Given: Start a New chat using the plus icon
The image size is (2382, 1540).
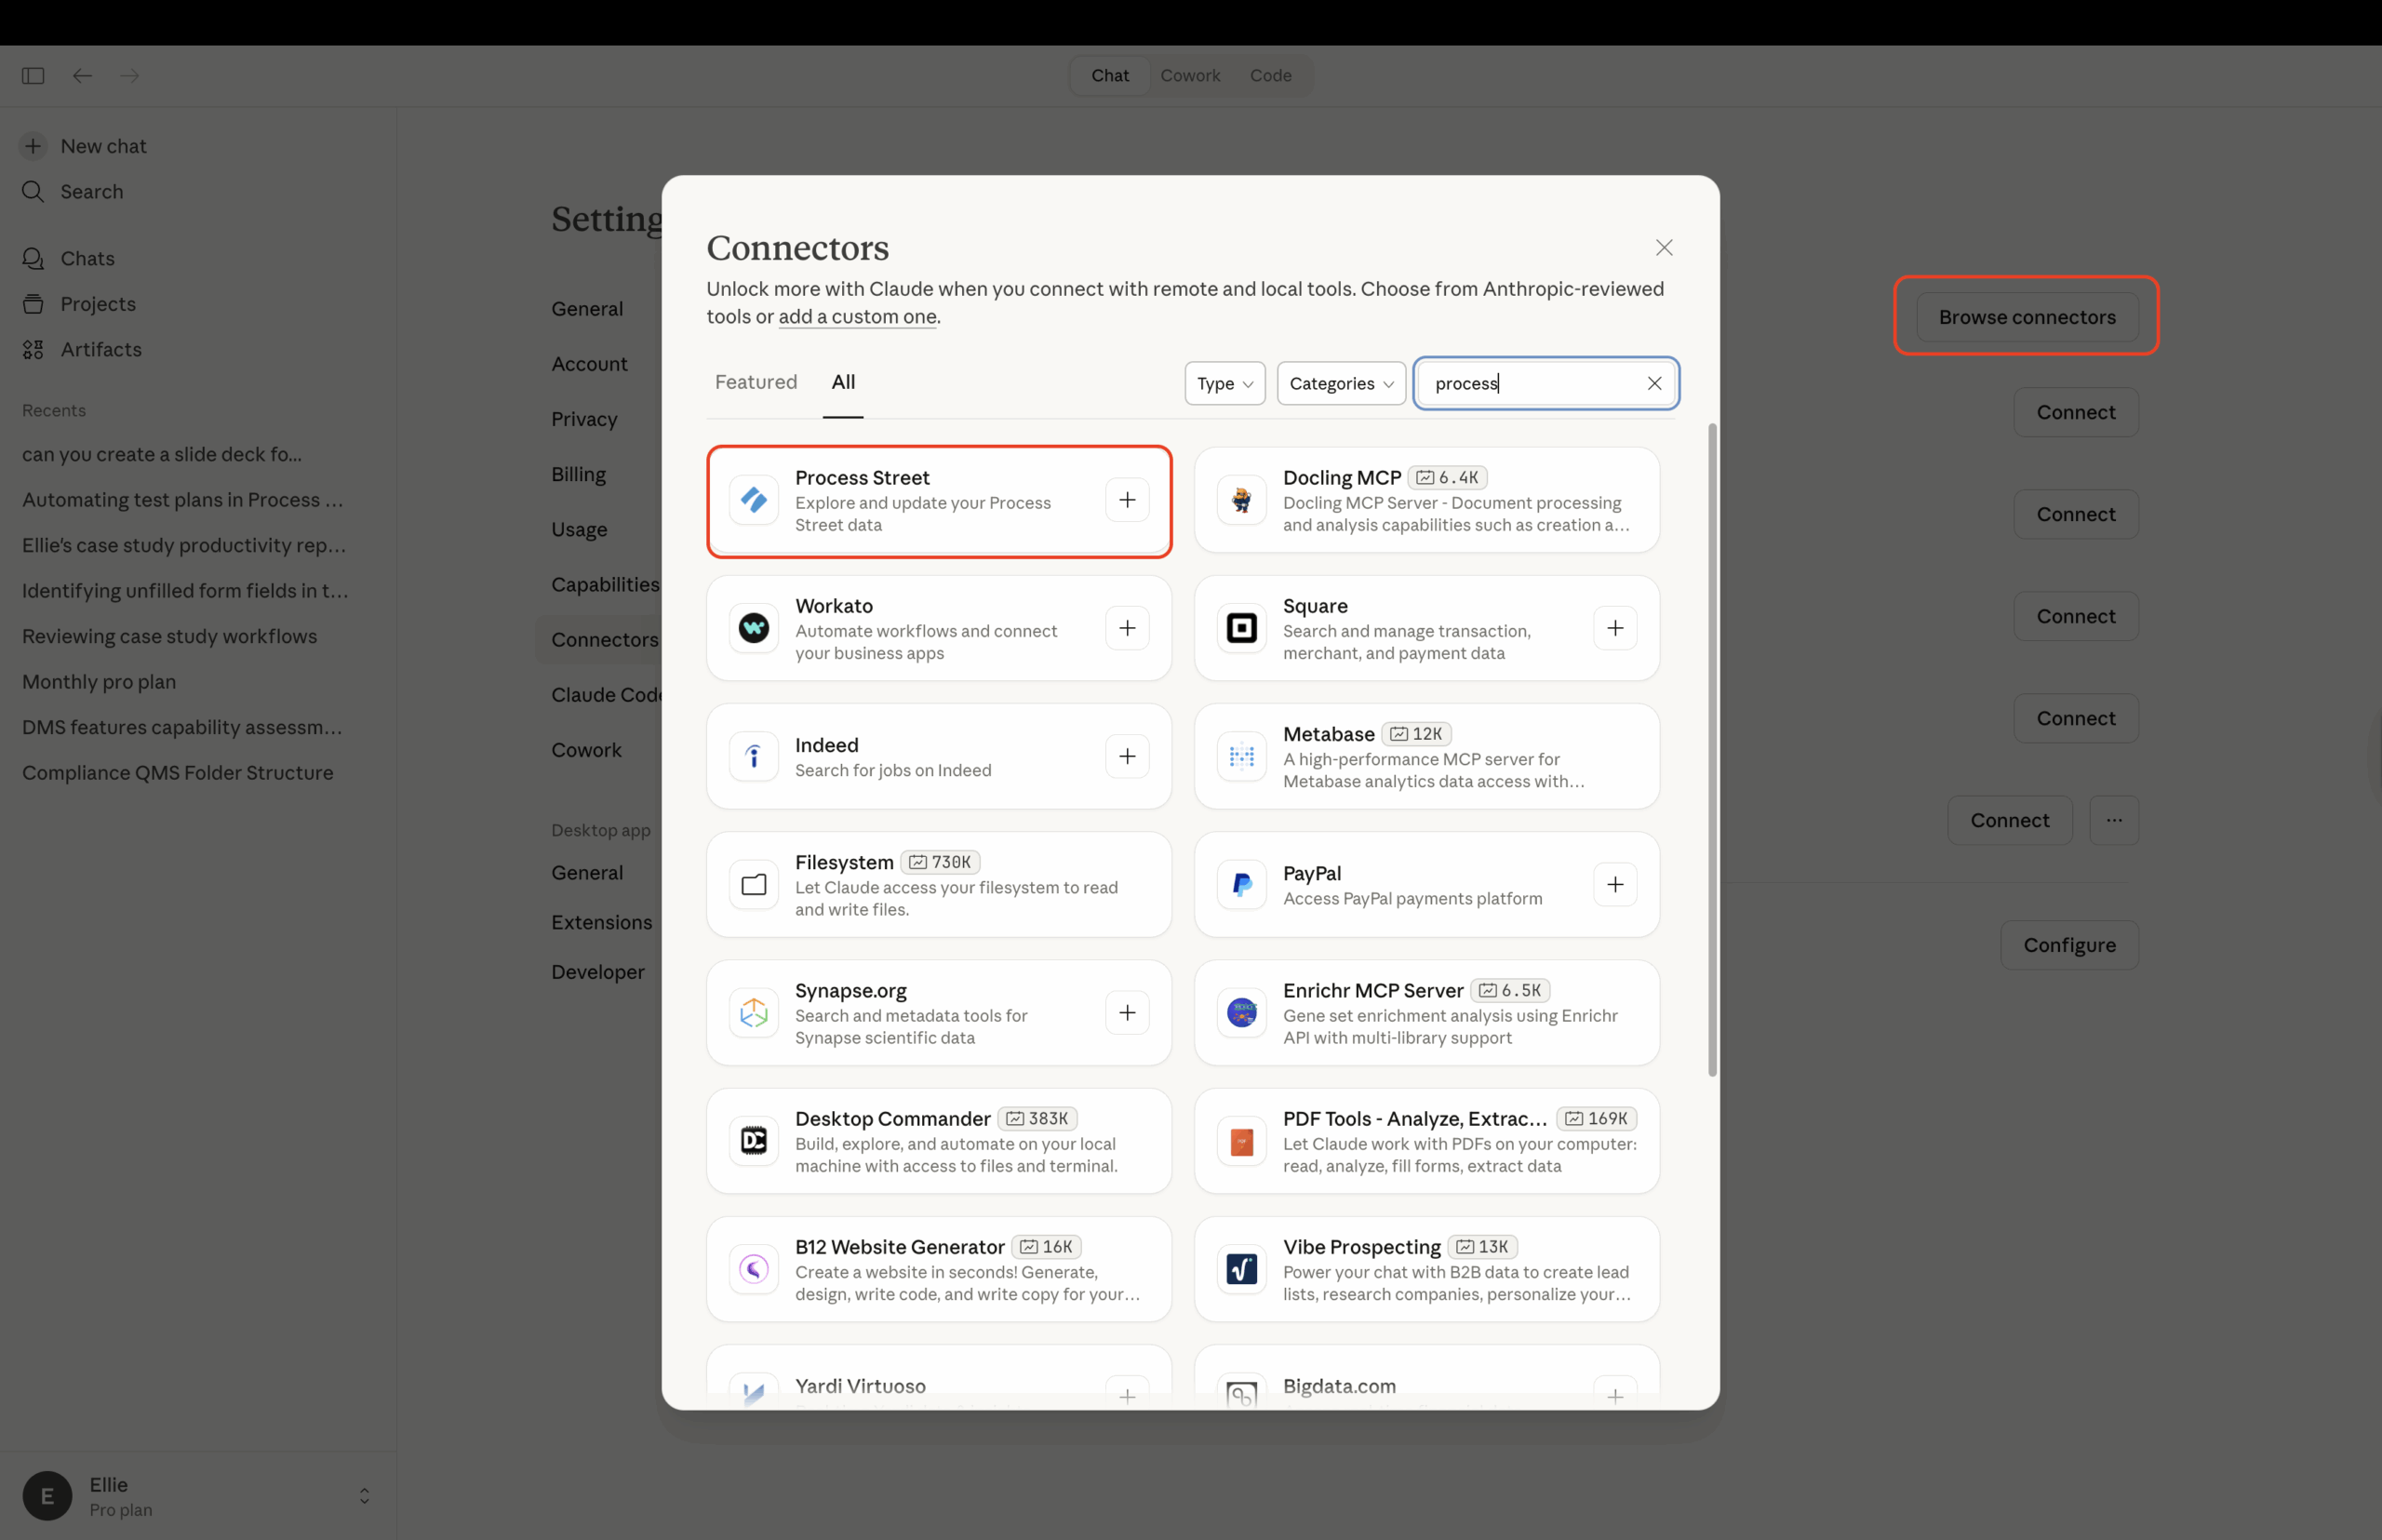Looking at the screenshot, I should point(33,146).
